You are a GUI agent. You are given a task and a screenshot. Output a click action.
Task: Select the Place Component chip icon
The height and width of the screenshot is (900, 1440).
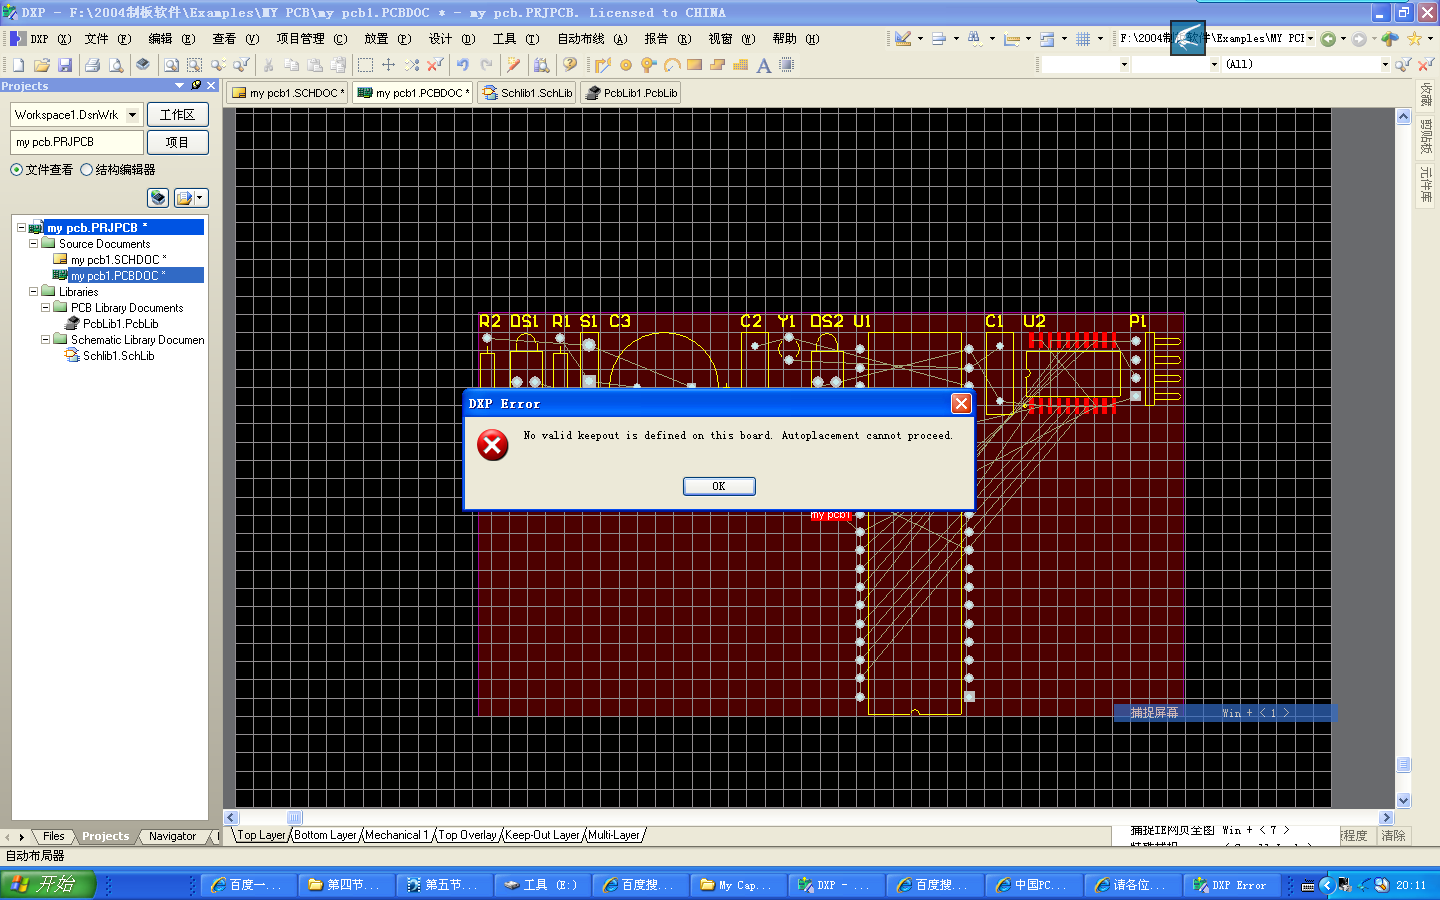787,65
